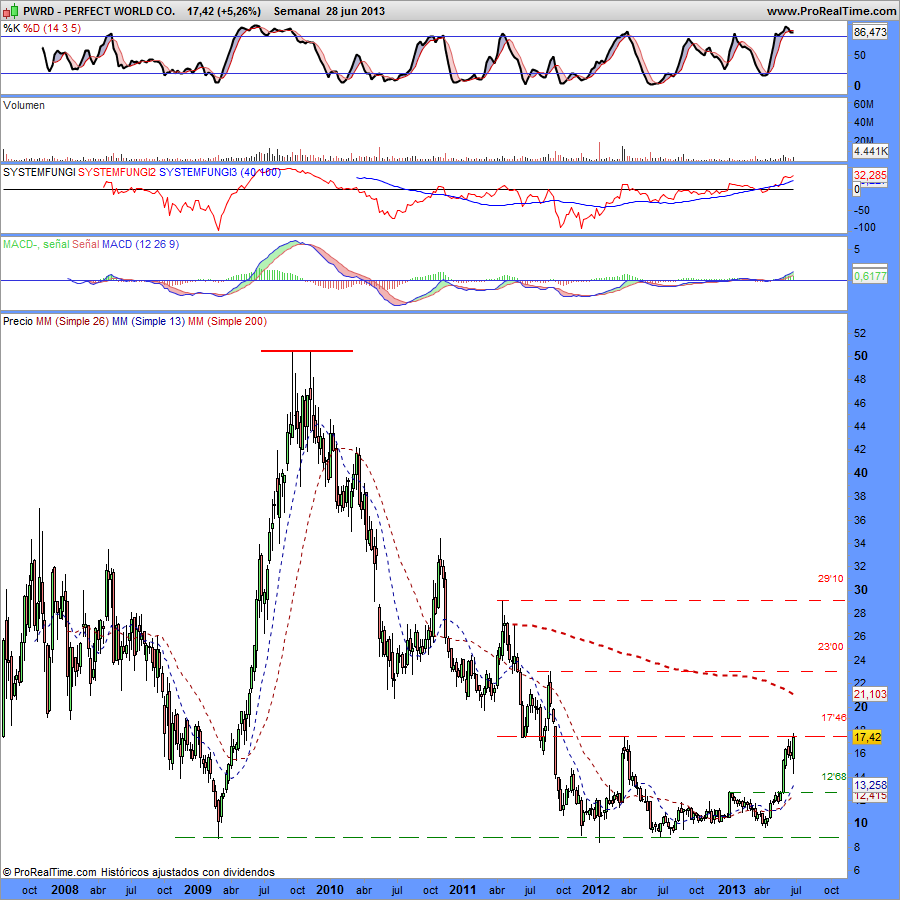Click the MM (Simple 13) moving average label
The height and width of the screenshot is (900, 900).
(148, 321)
